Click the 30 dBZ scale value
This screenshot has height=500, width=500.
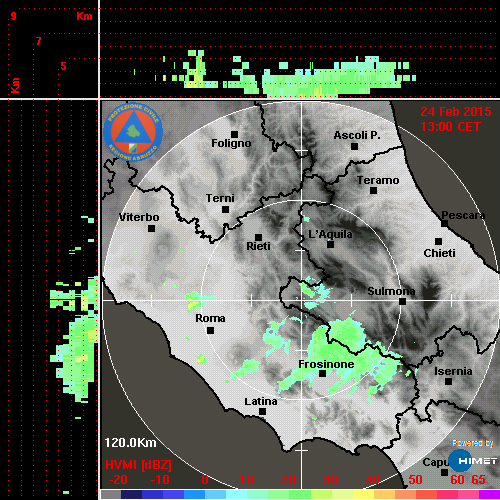point(330,480)
